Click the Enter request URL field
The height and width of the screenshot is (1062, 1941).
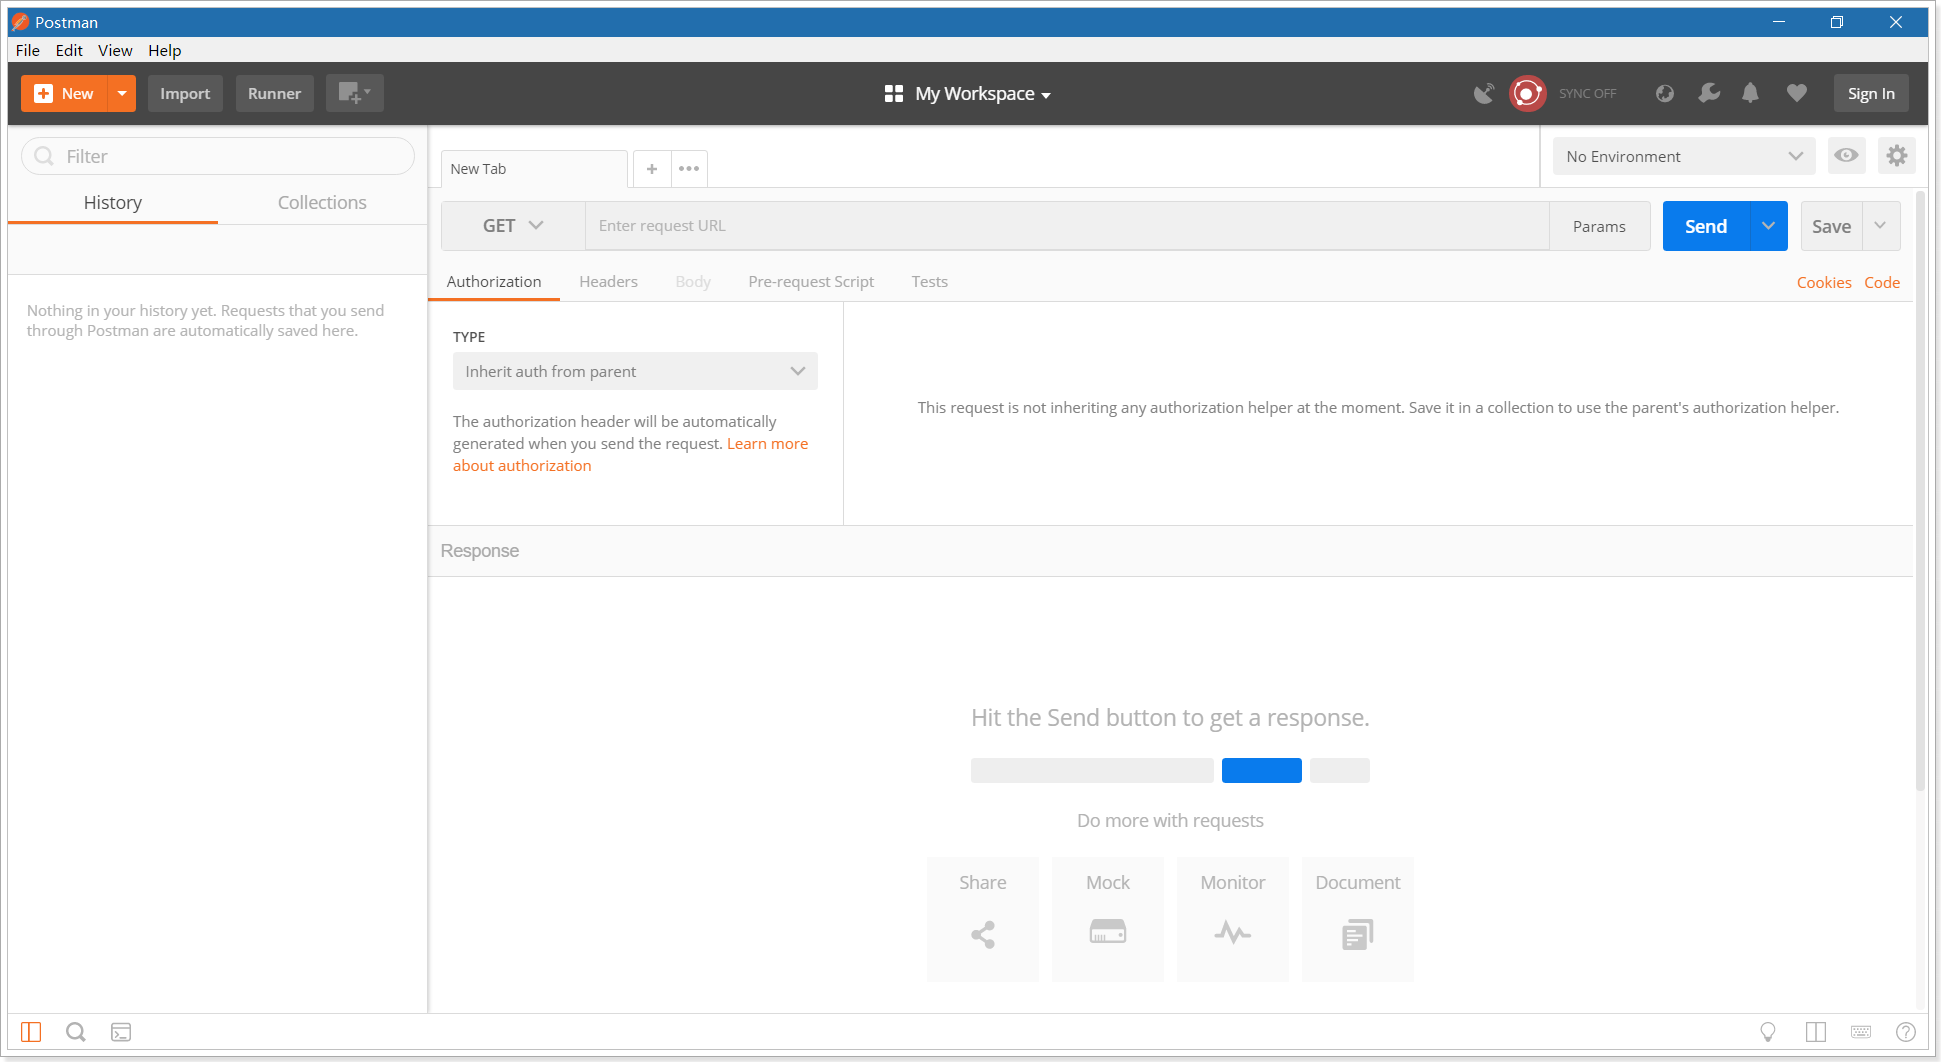1067,226
